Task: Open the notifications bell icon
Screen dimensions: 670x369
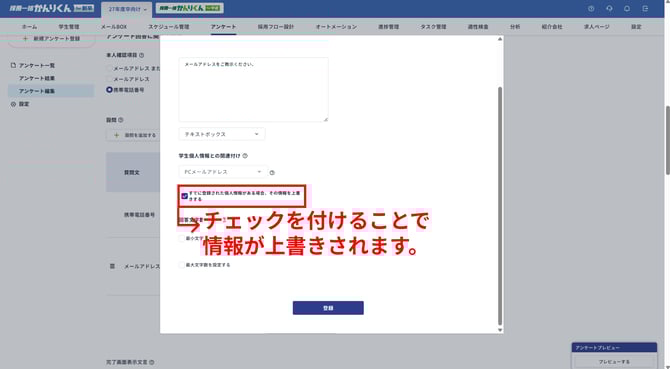Action: [627, 9]
